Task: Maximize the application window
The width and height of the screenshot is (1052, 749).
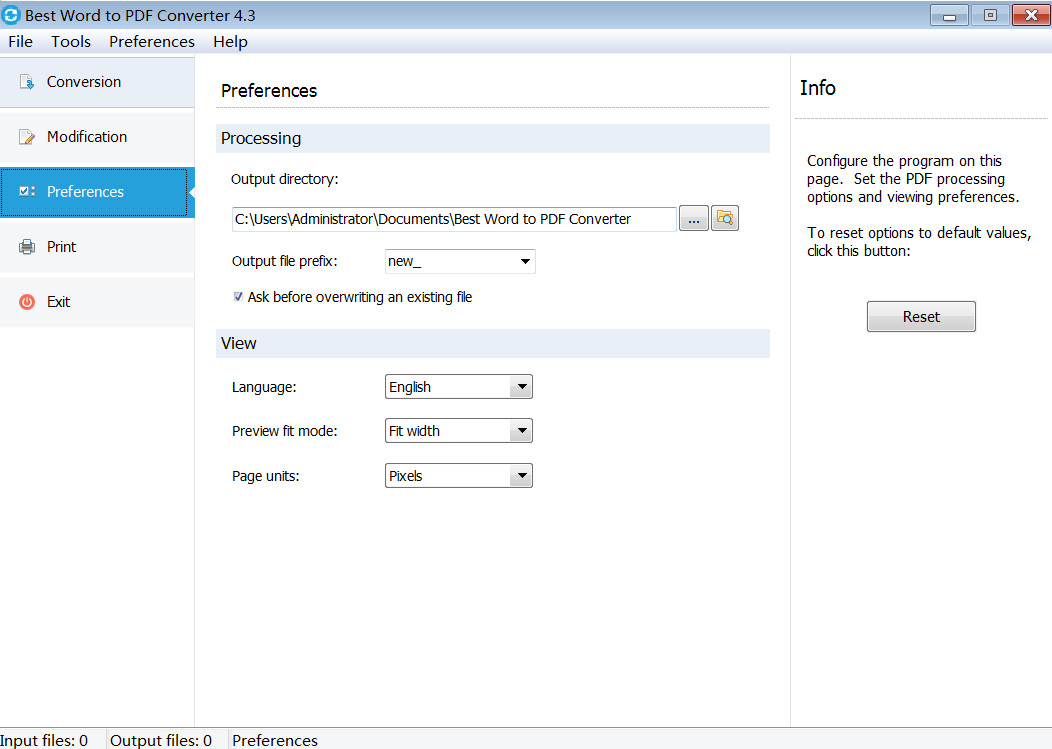Action: pyautogui.click(x=990, y=15)
